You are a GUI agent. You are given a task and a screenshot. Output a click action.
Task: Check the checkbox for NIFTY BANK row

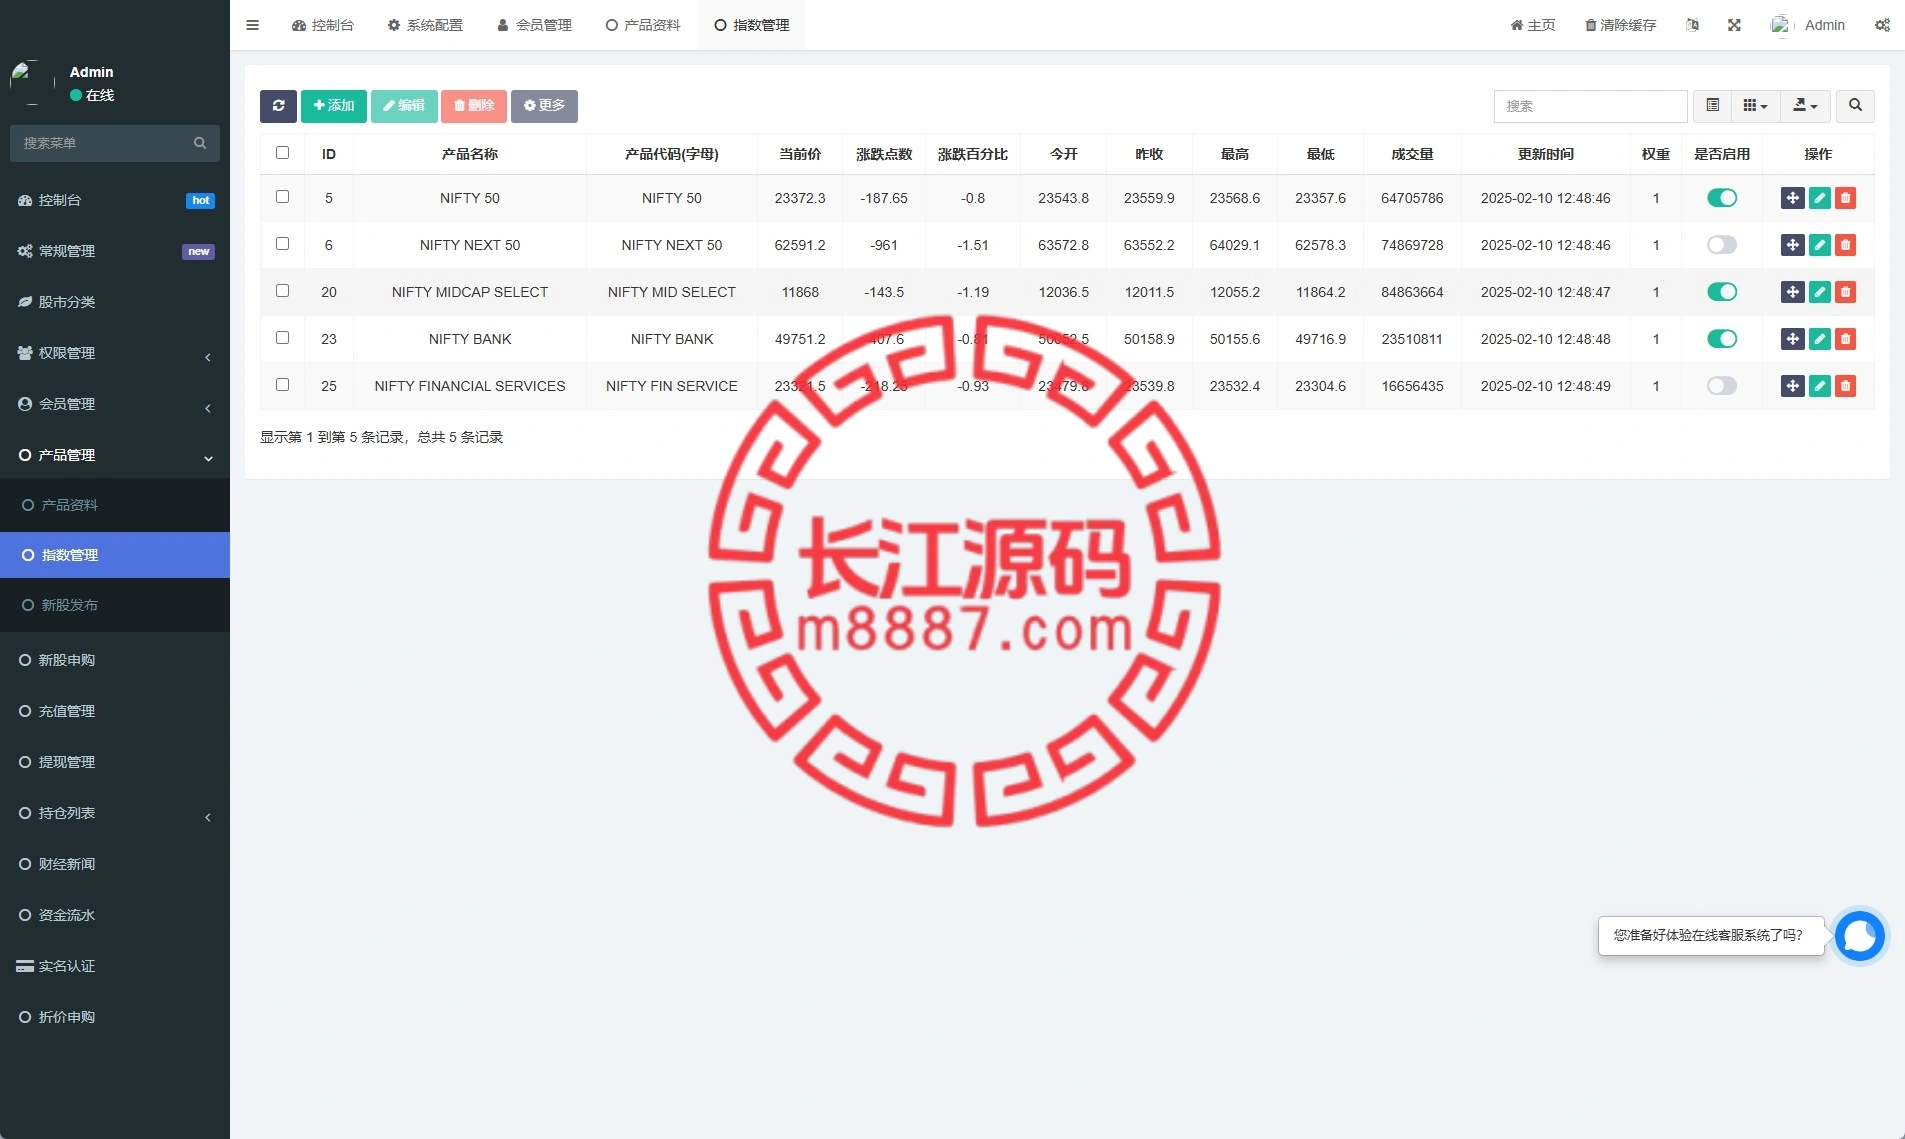[282, 338]
